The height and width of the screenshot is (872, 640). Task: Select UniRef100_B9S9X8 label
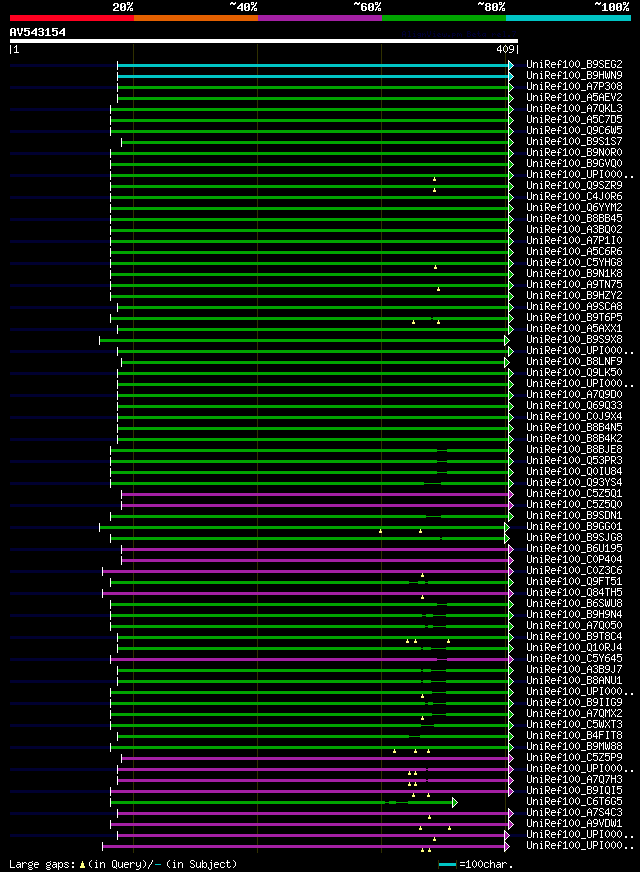[x=574, y=339]
